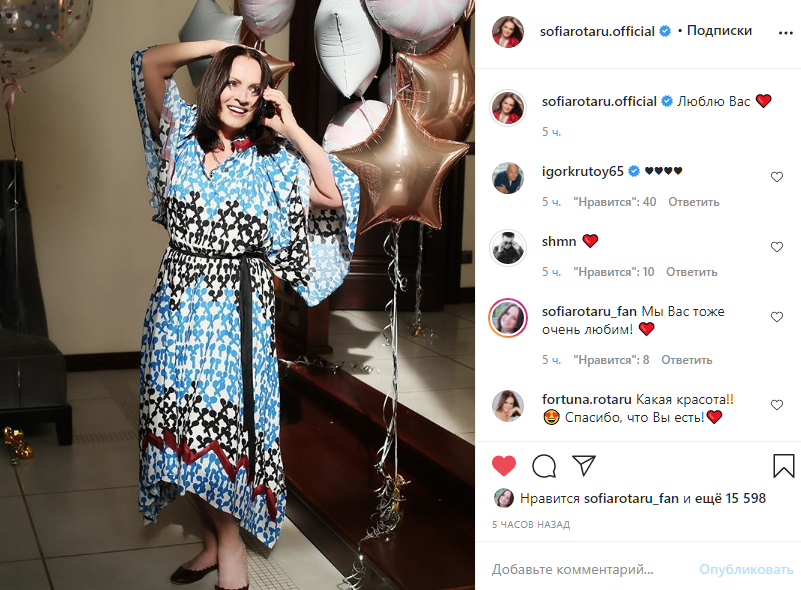Open the three-dot more options menu
801x590 pixels.
click(x=786, y=33)
